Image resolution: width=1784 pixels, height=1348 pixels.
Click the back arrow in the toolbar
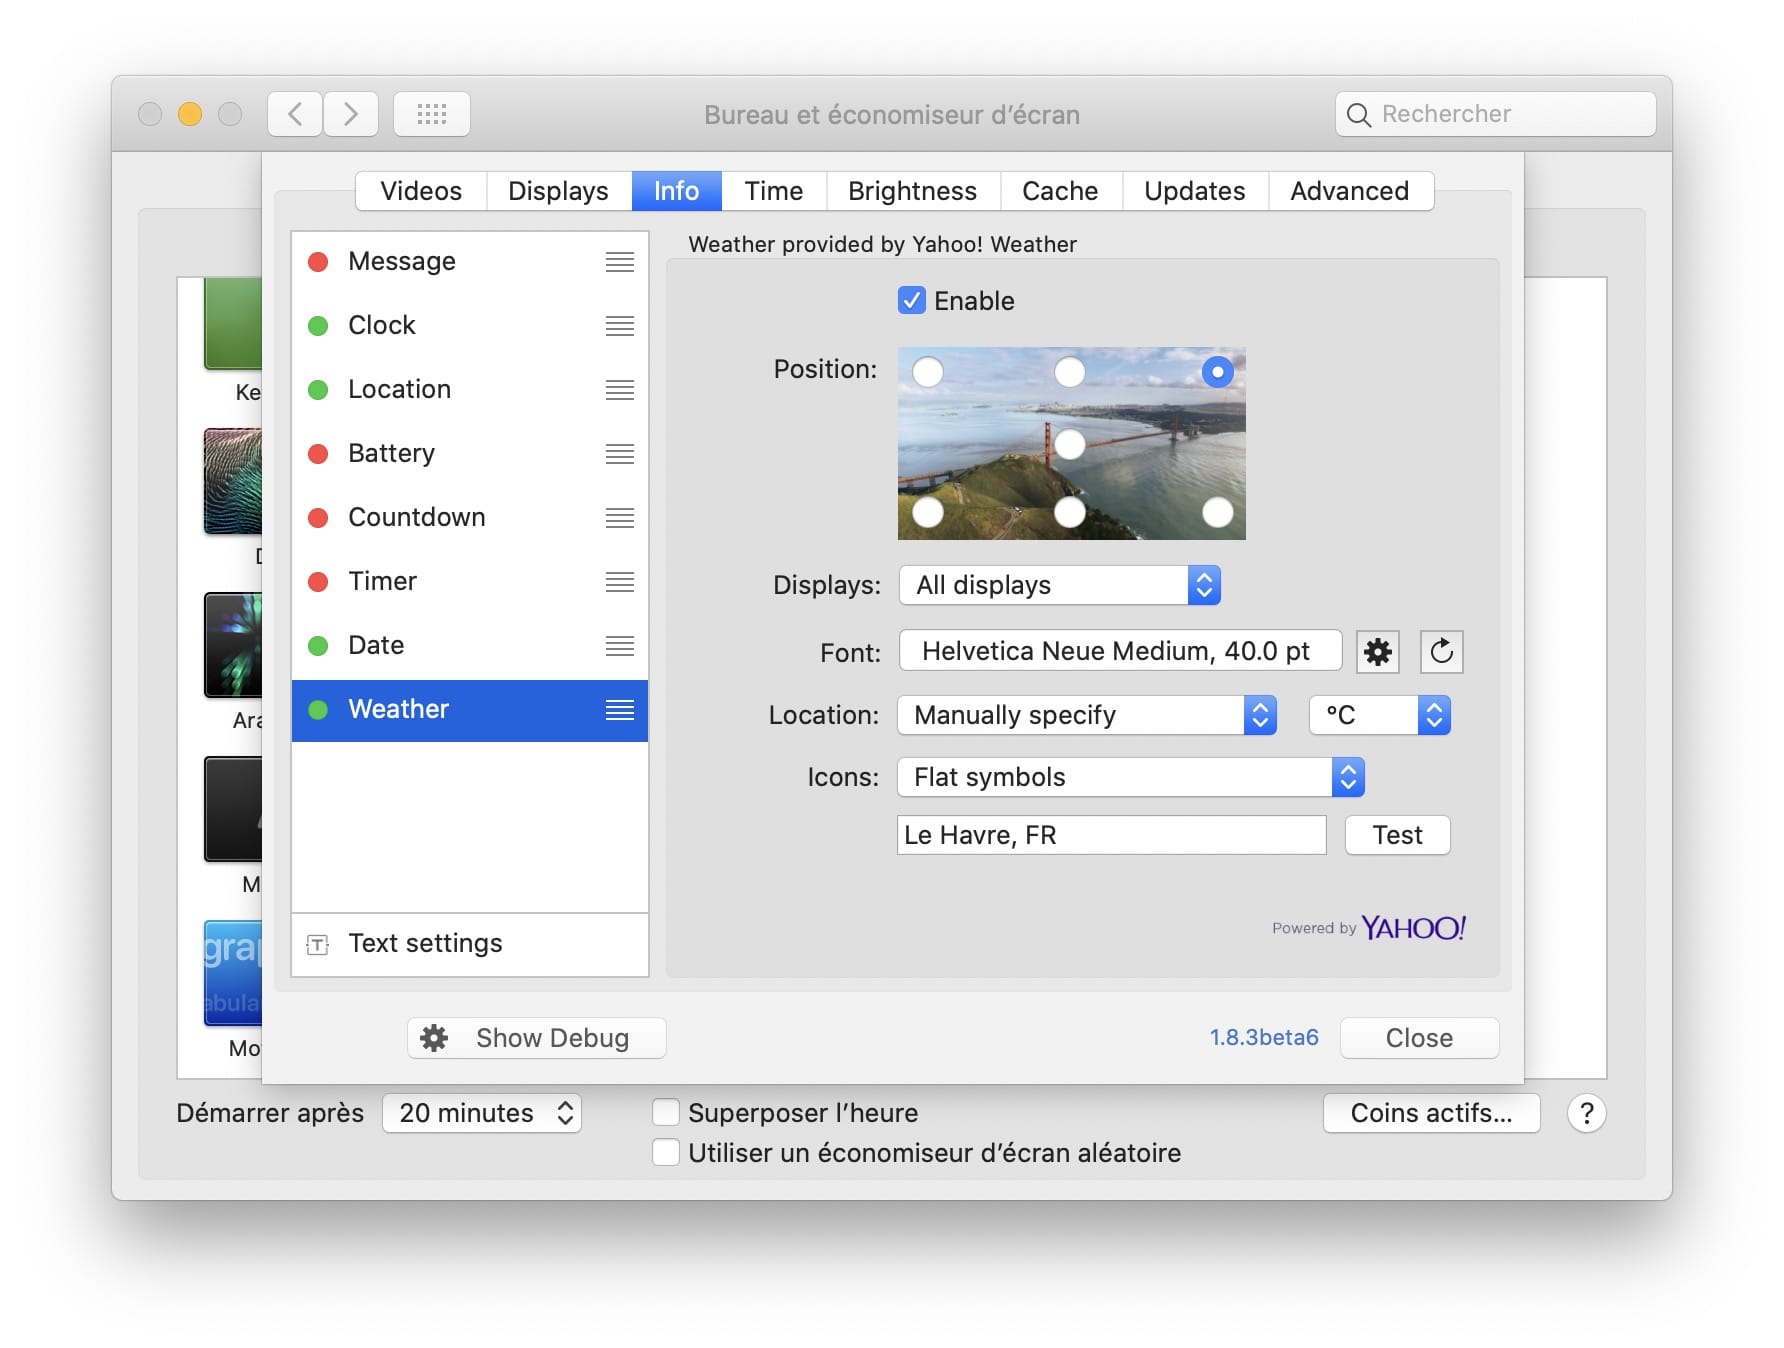click(295, 114)
